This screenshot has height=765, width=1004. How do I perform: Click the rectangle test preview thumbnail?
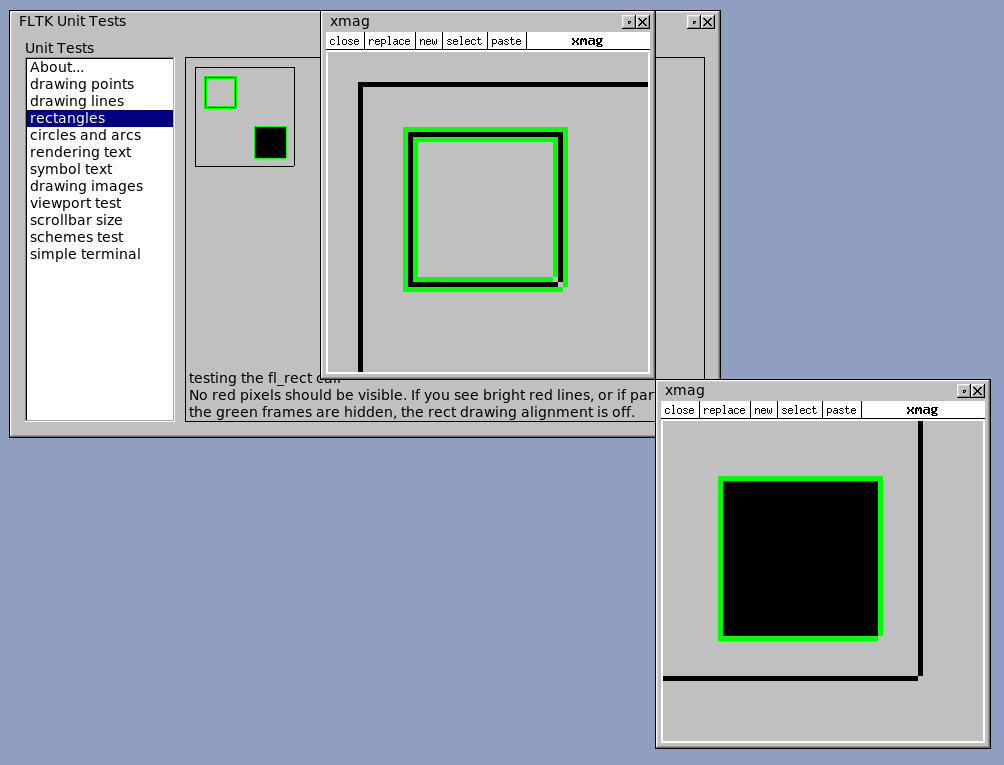pos(244,116)
